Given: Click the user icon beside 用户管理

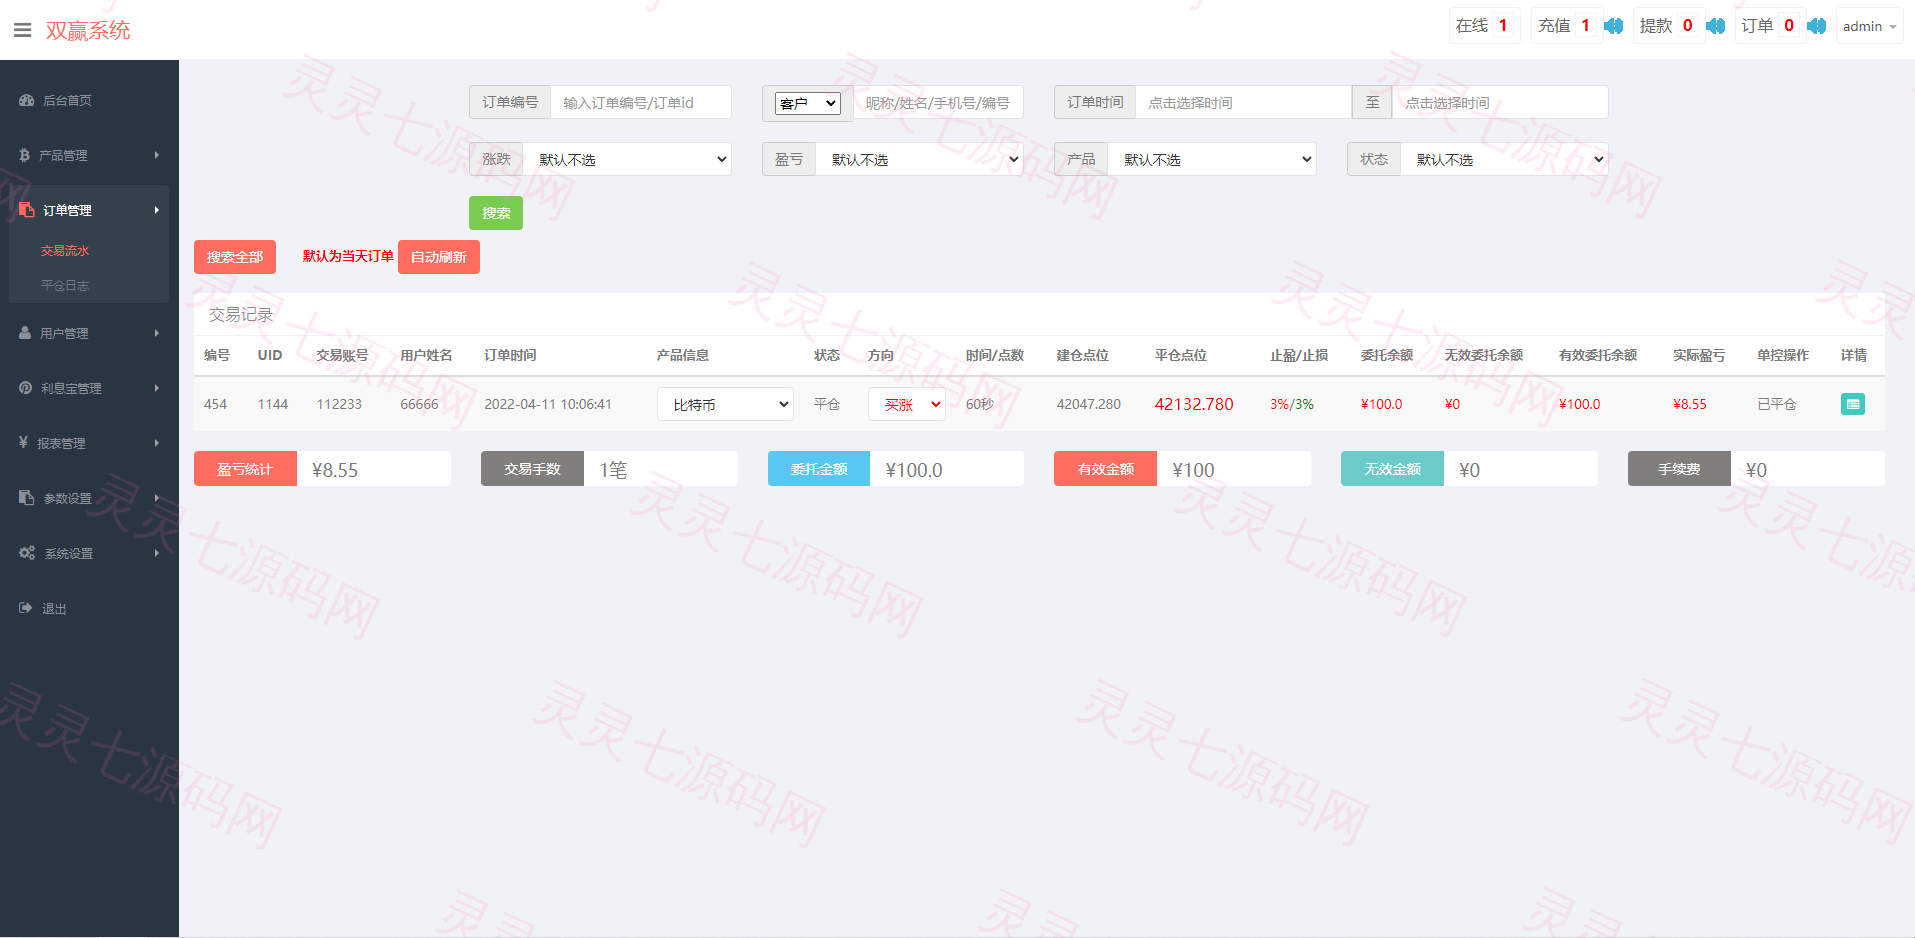Looking at the screenshot, I should 25,333.
